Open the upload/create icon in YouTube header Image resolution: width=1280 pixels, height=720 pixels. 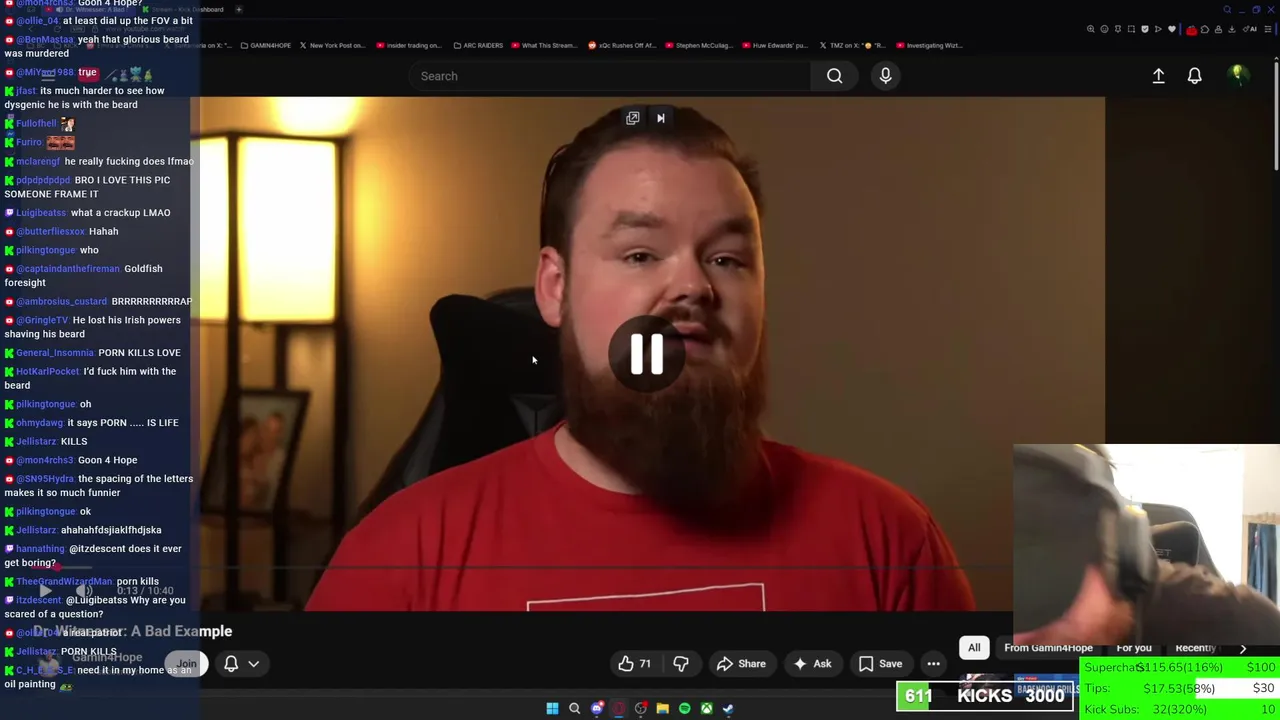click(1158, 76)
